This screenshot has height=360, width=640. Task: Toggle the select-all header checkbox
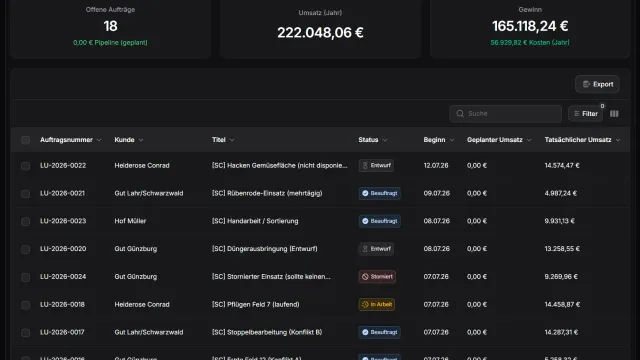[25, 140]
